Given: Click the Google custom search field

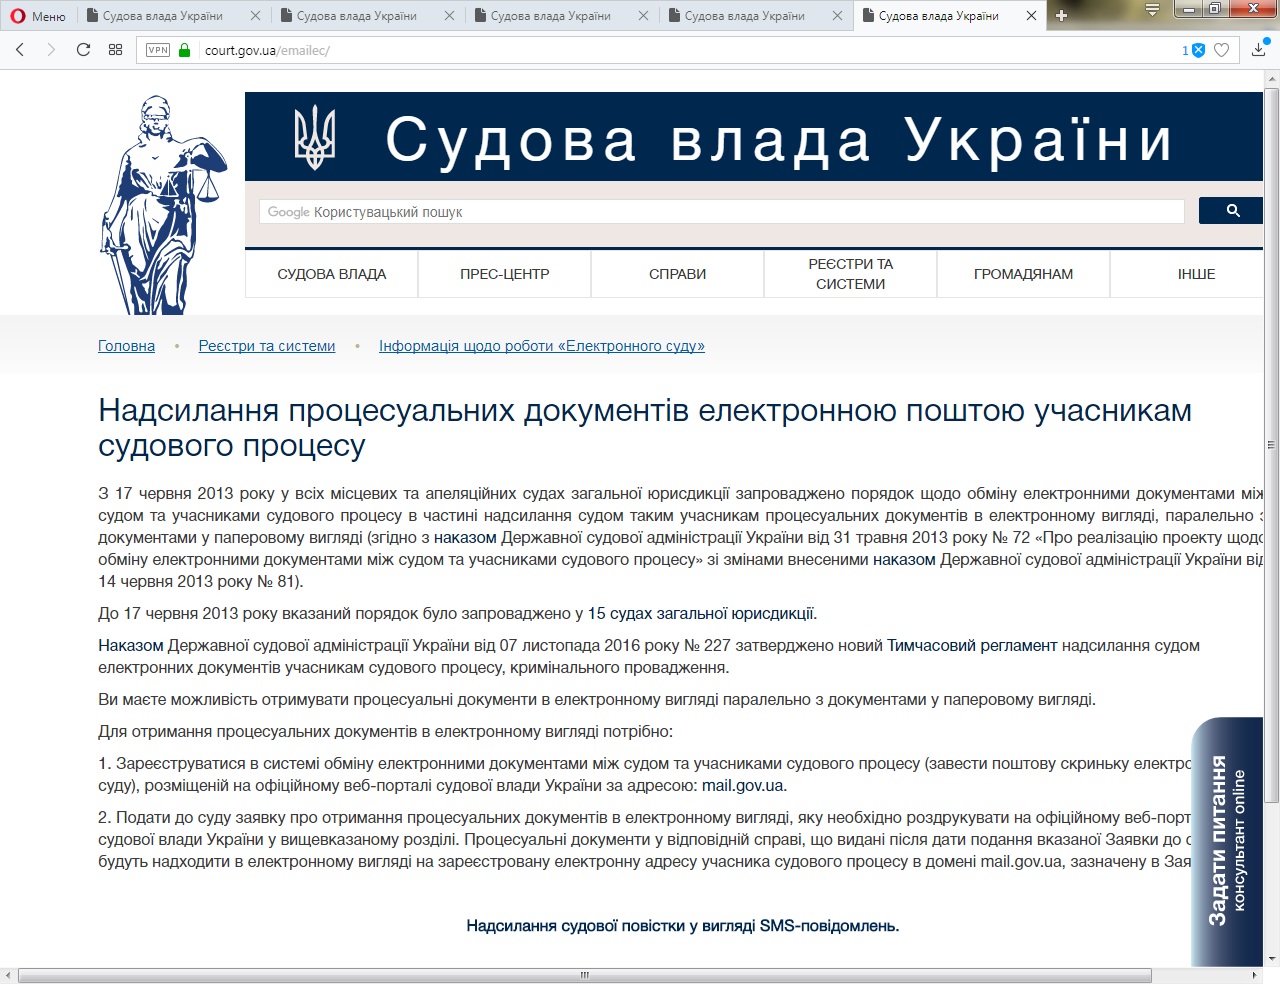Looking at the screenshot, I should (x=720, y=212).
